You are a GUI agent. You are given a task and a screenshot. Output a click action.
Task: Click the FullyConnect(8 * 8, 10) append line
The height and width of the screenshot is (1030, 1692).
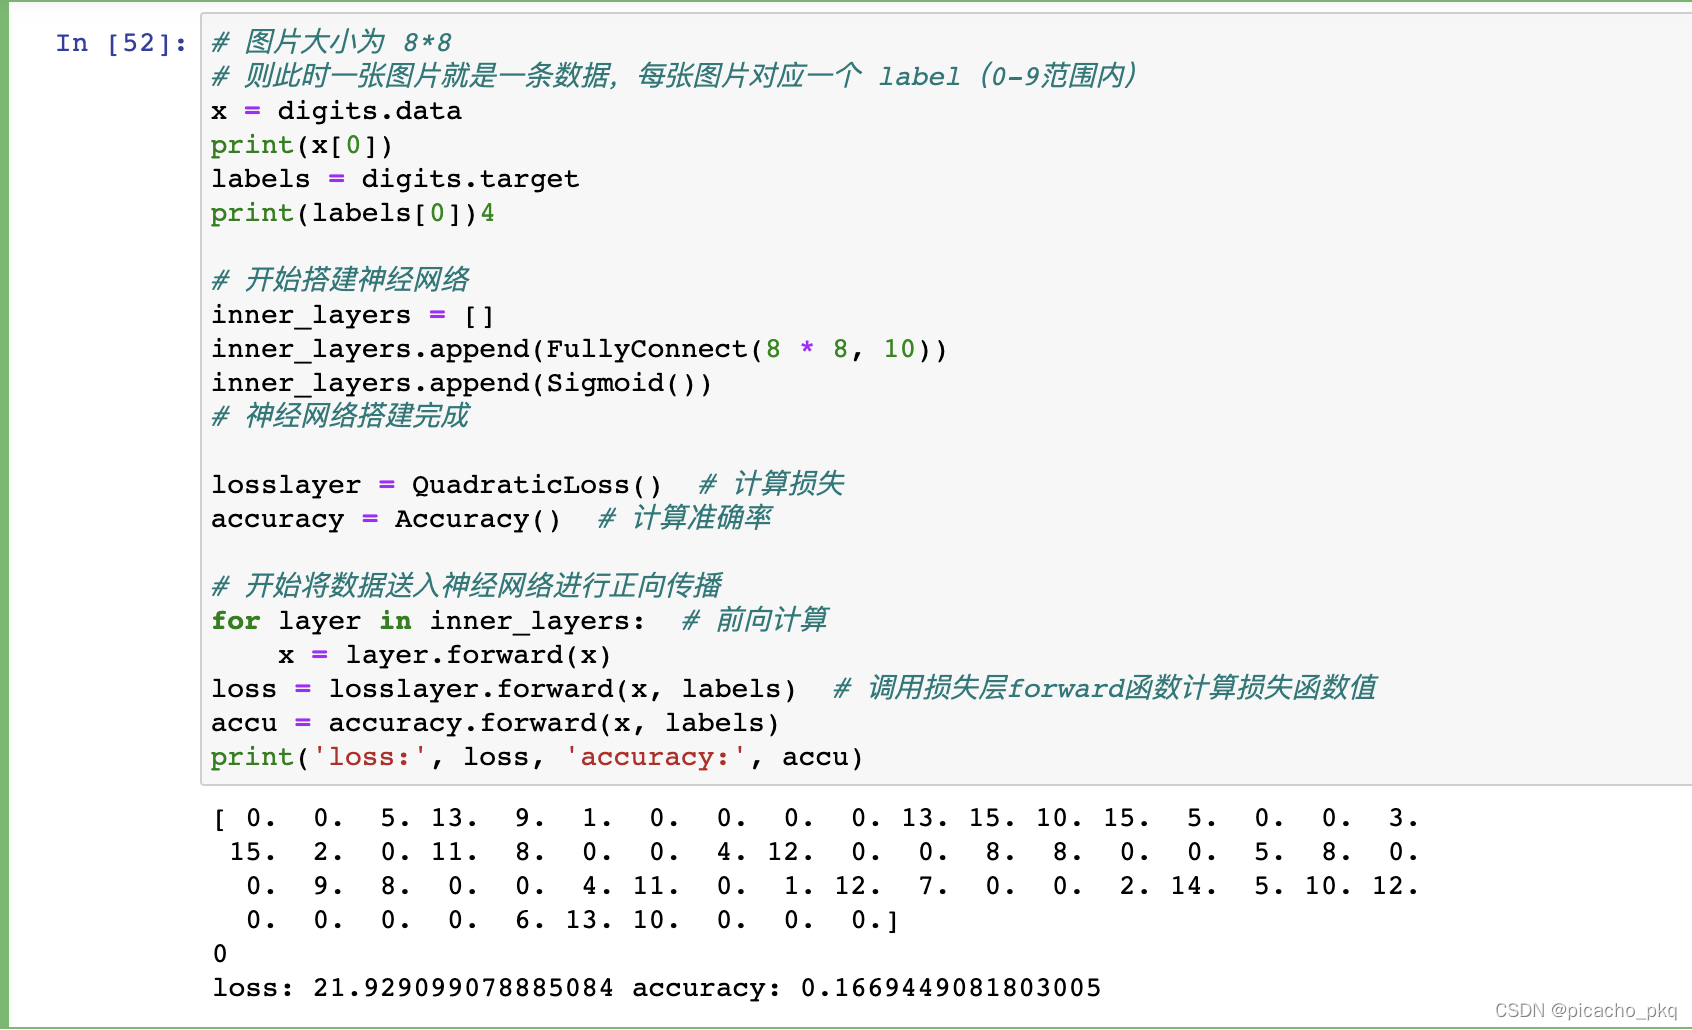(579, 349)
